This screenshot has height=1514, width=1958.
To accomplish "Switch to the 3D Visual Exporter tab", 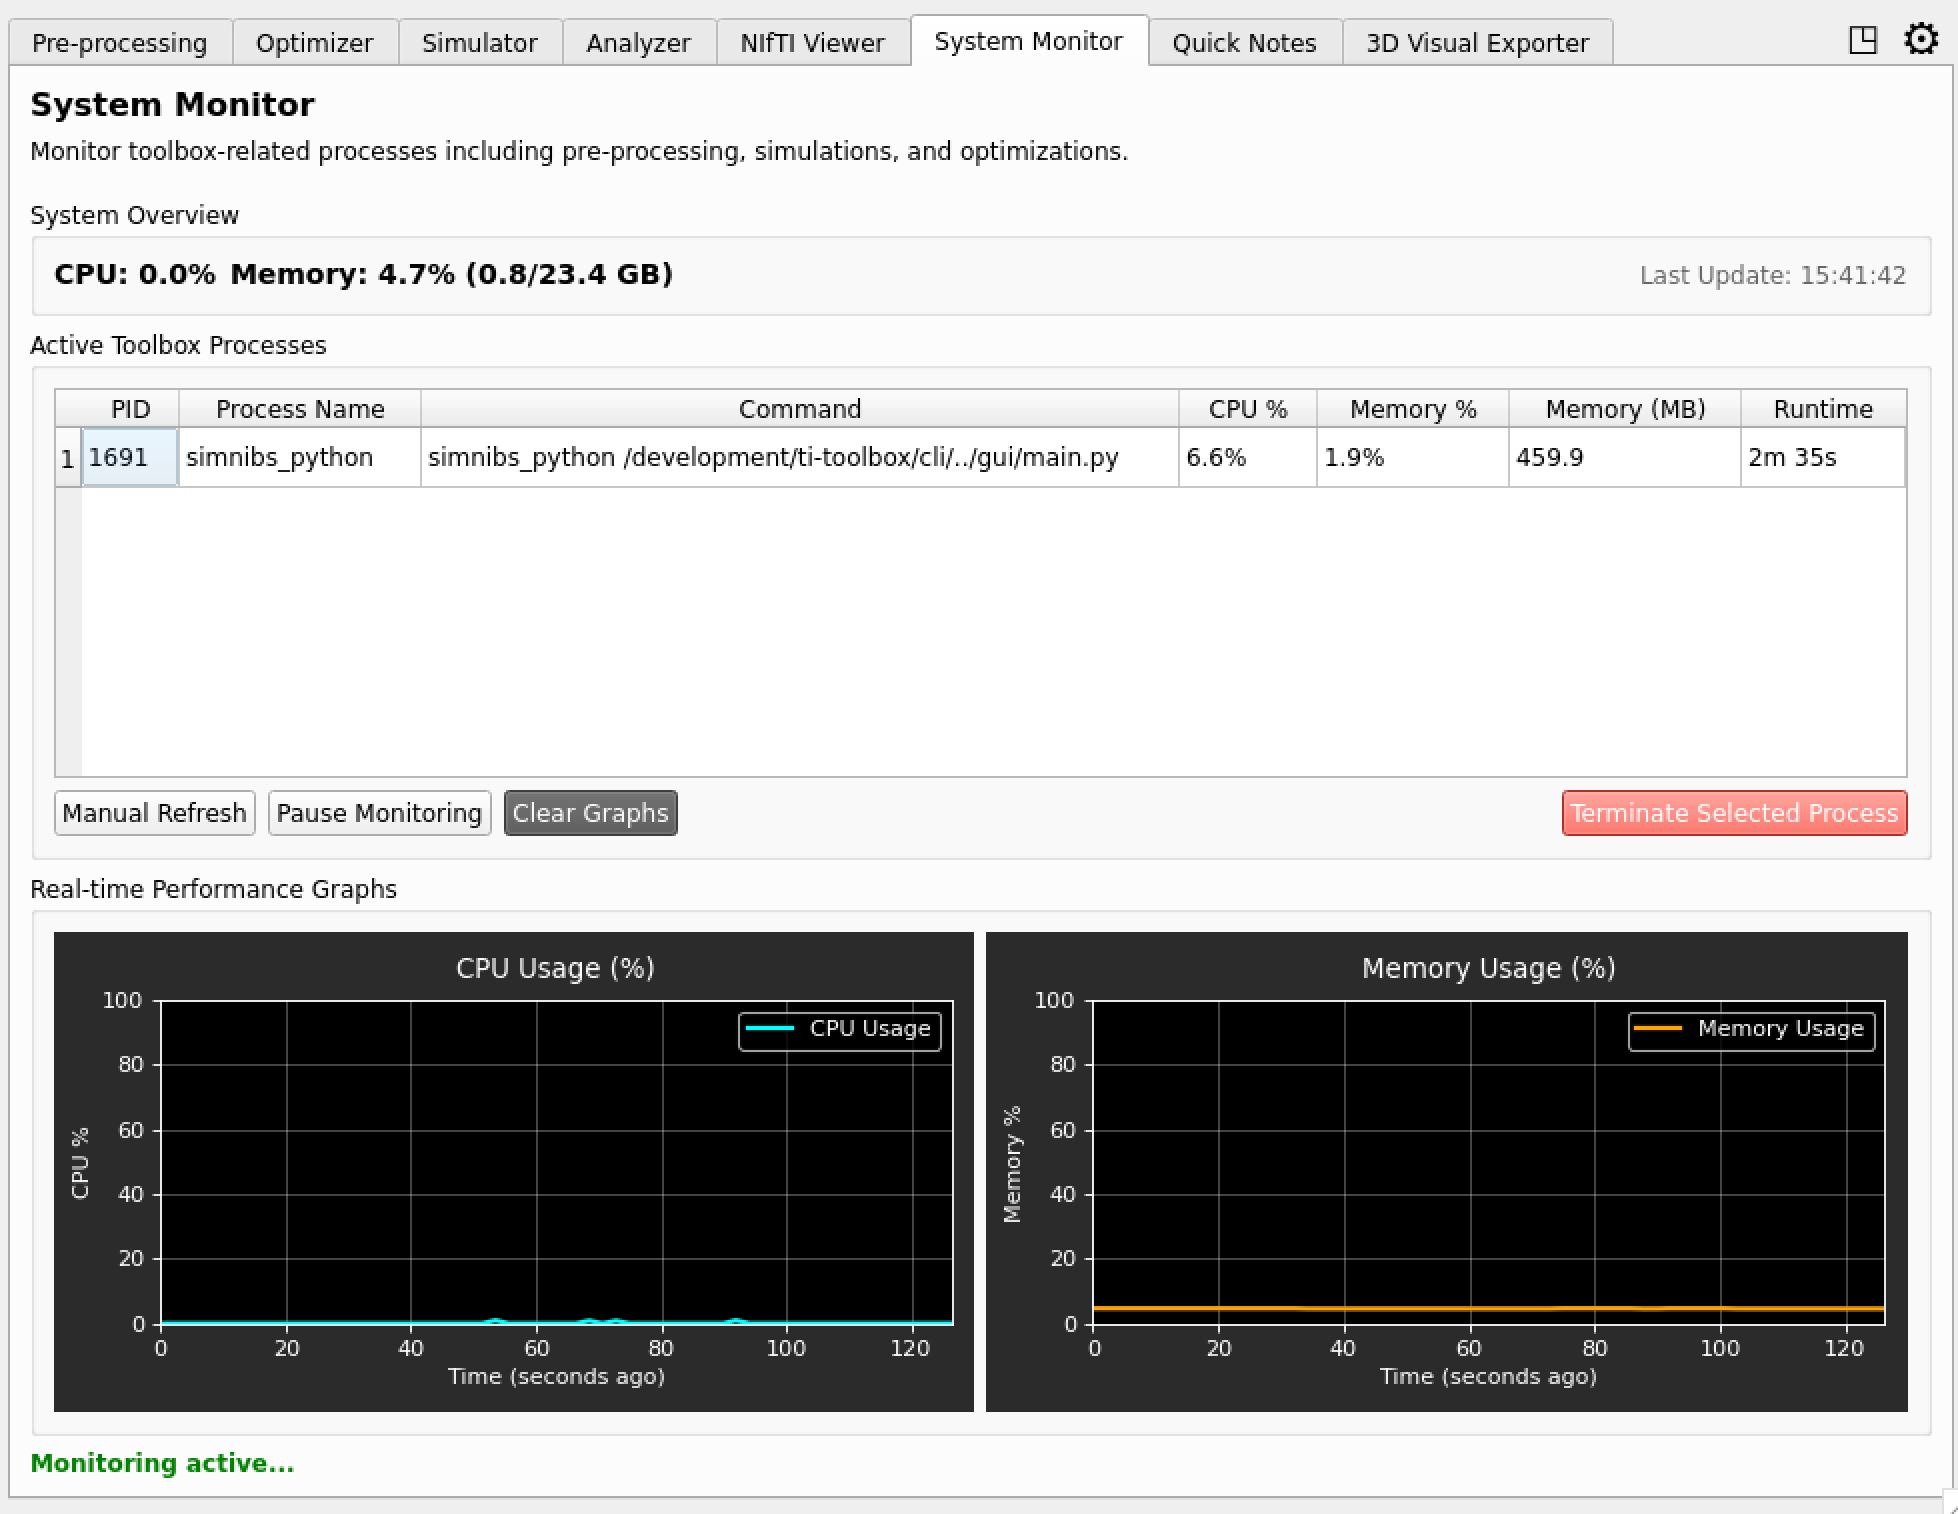I will click(x=1477, y=42).
